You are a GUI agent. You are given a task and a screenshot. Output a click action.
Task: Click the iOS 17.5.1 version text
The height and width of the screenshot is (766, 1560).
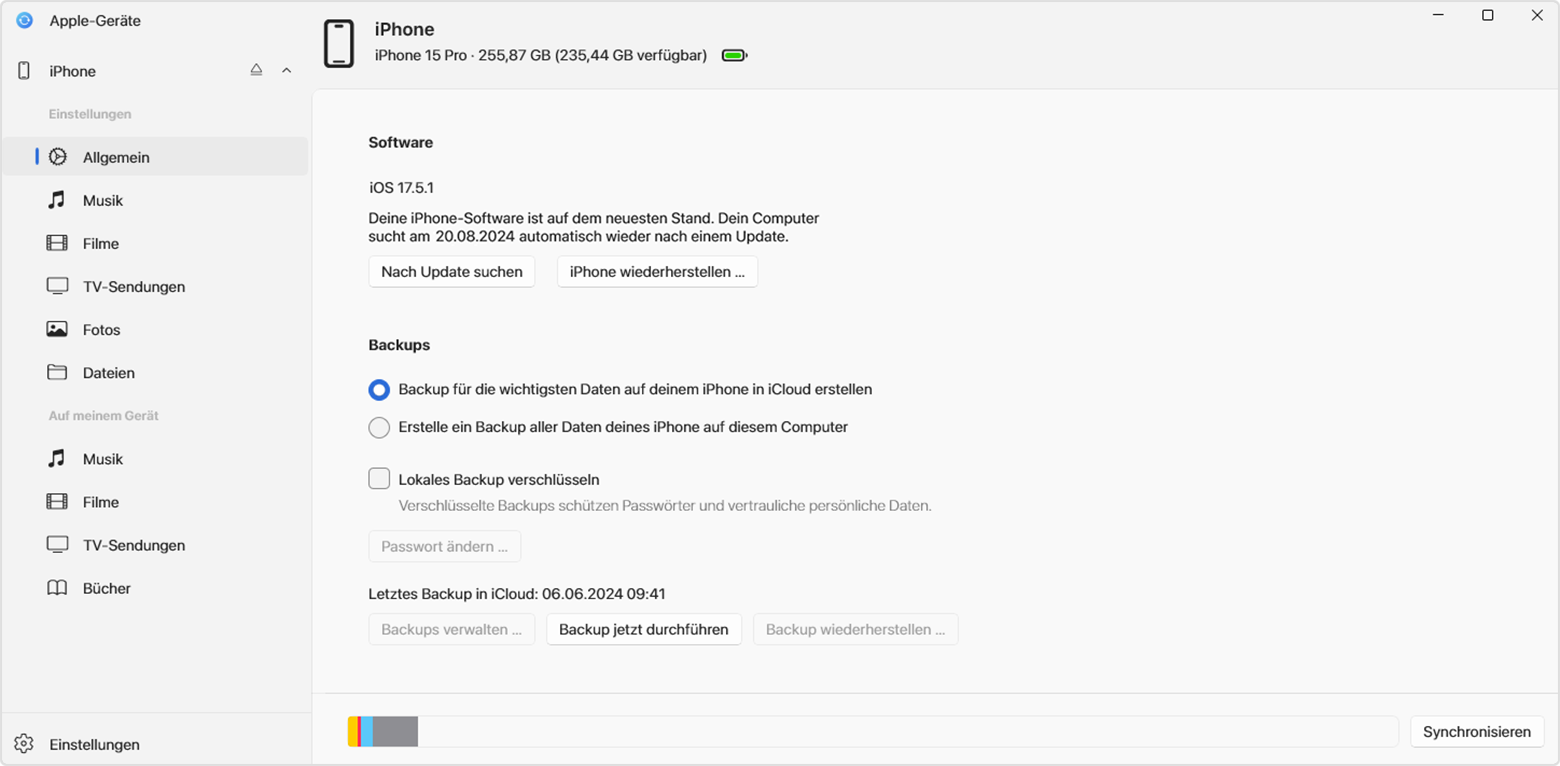tap(401, 187)
